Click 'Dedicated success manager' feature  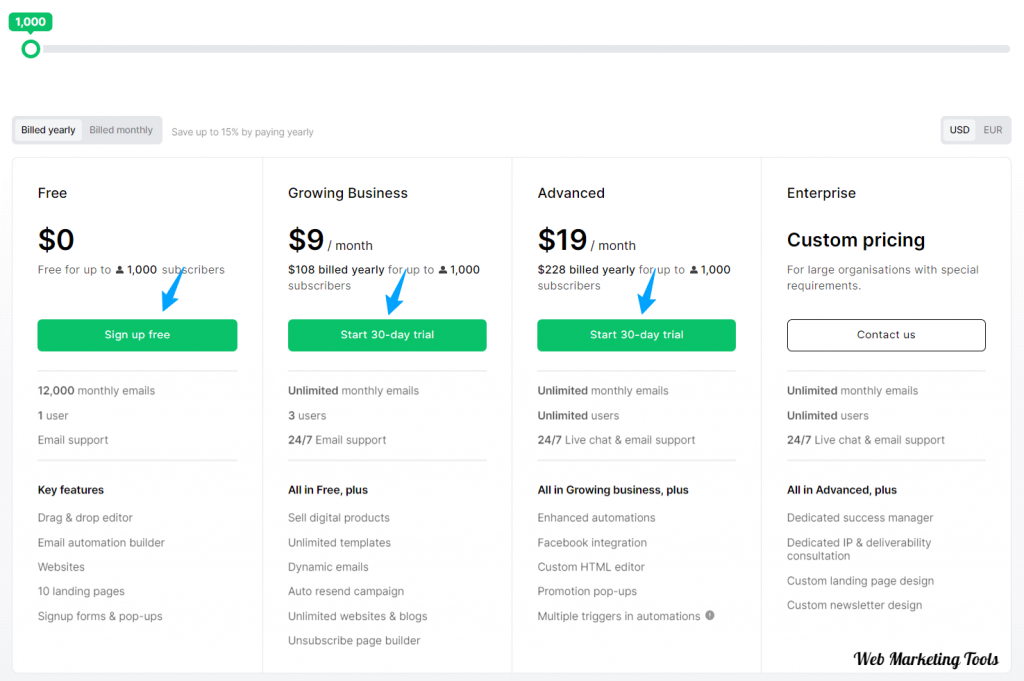[860, 518]
